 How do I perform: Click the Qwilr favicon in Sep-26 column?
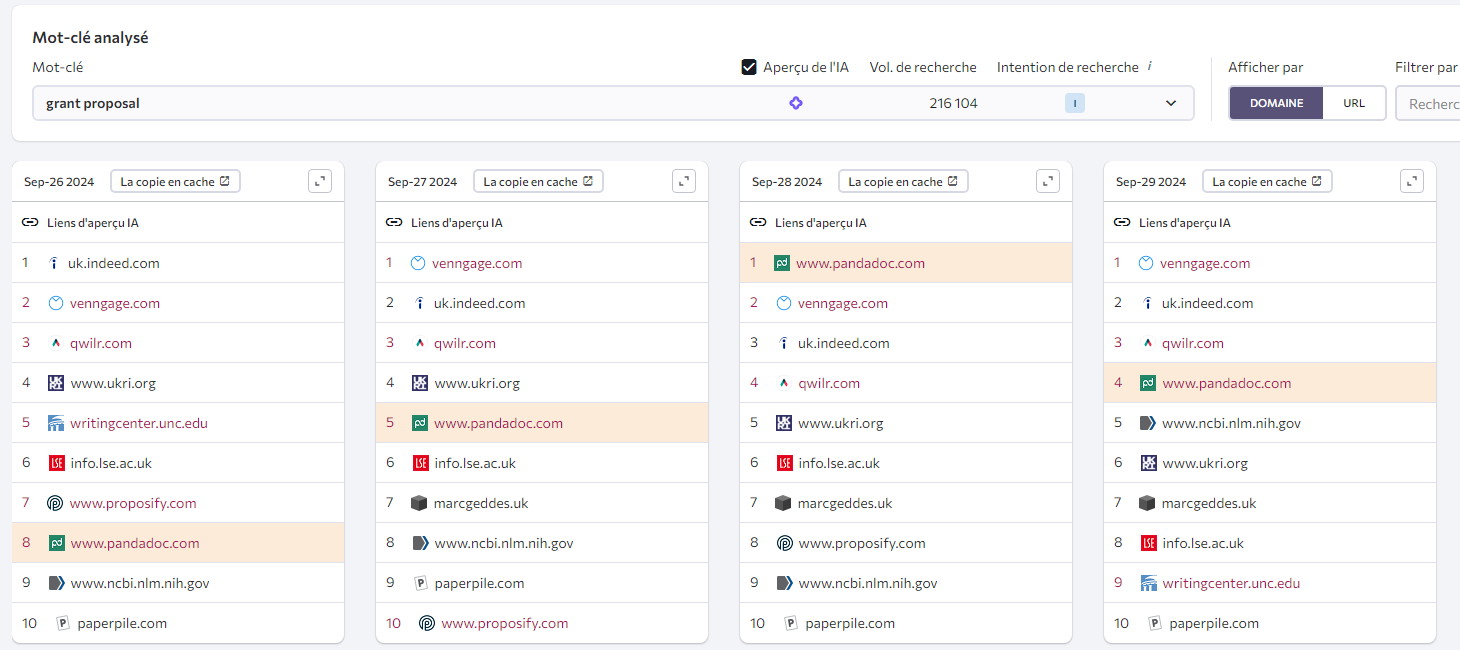point(56,343)
